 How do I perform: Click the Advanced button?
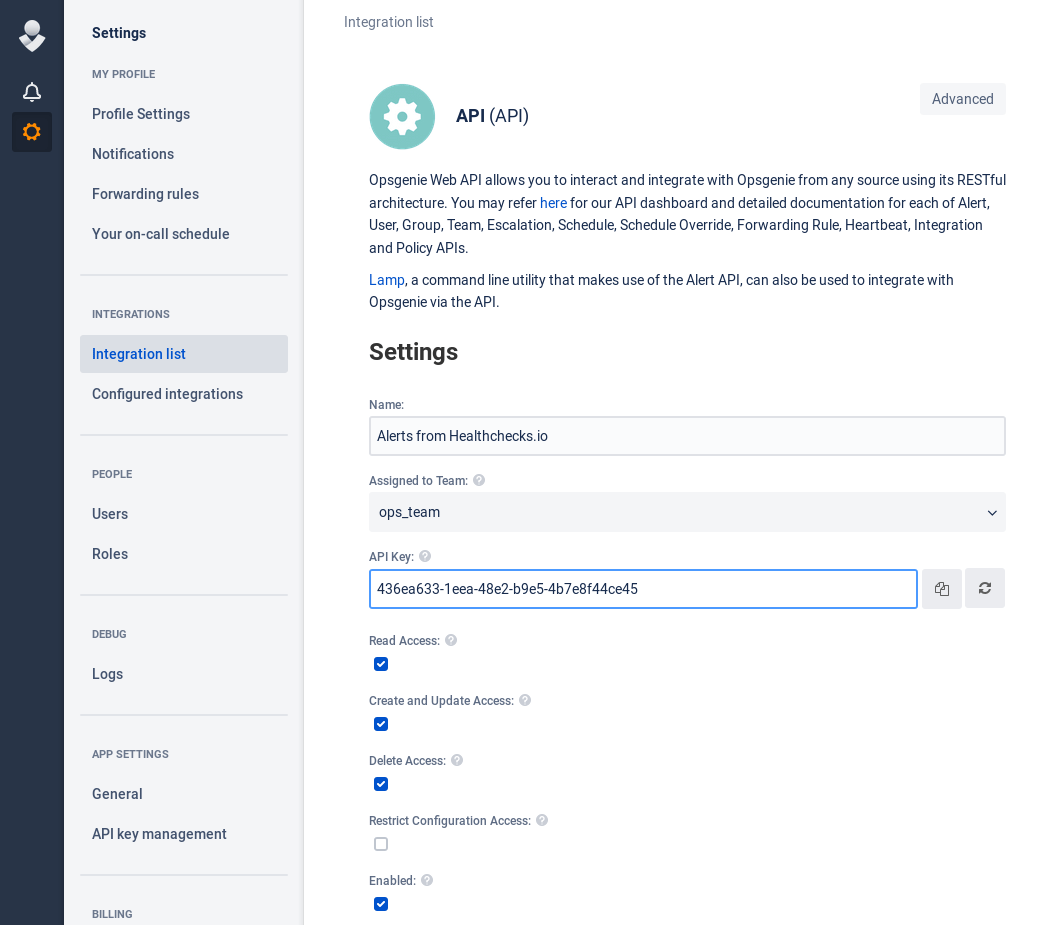962,99
